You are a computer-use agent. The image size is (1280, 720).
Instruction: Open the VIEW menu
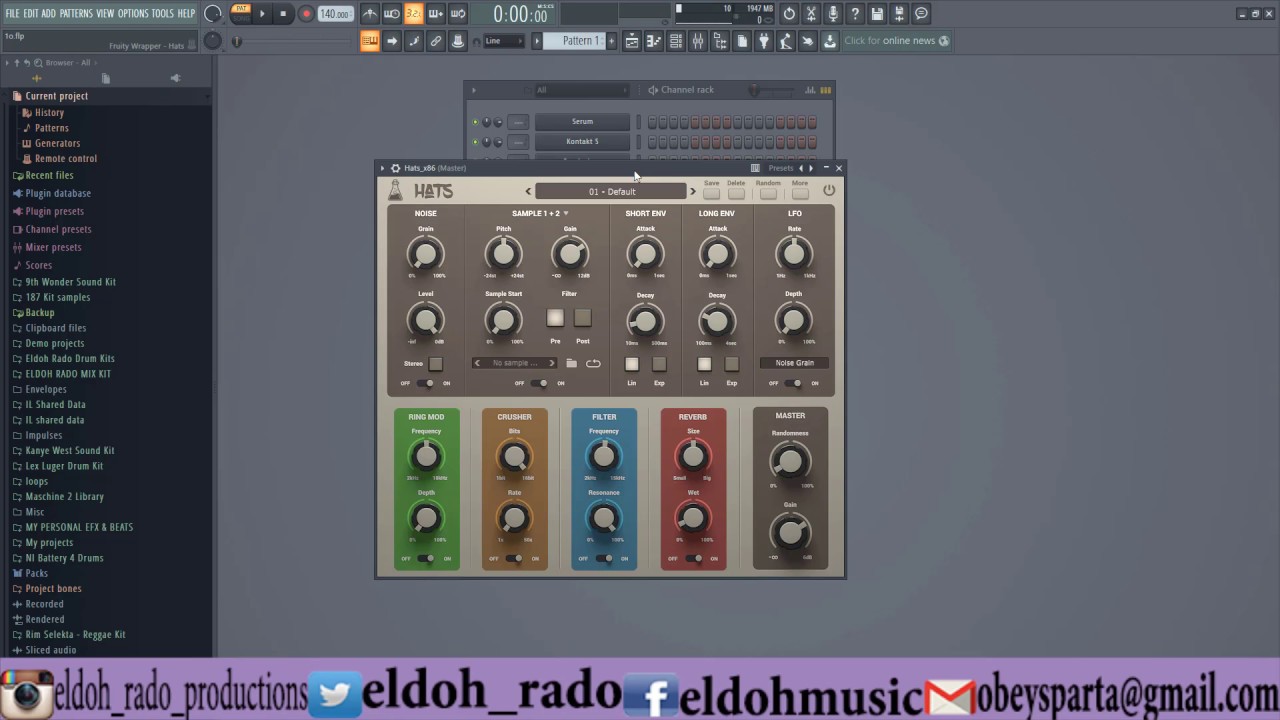pyautogui.click(x=105, y=13)
